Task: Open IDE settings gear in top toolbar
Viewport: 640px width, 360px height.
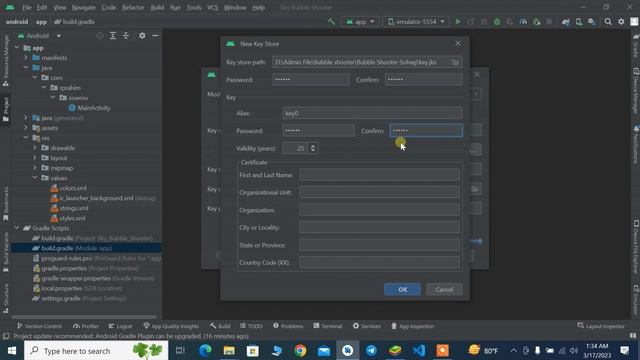Action: tap(621, 22)
